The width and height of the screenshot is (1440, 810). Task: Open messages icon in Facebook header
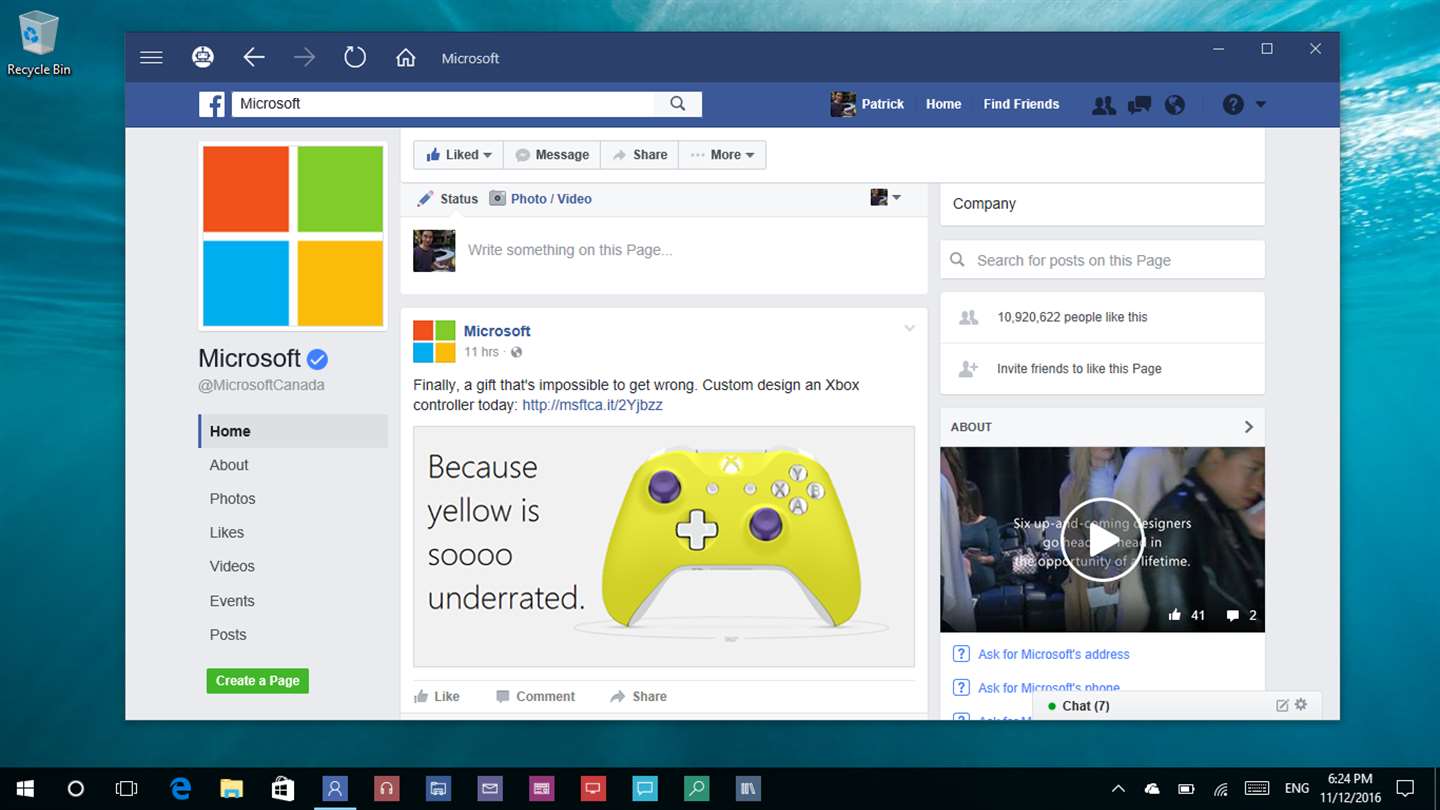(x=1139, y=104)
